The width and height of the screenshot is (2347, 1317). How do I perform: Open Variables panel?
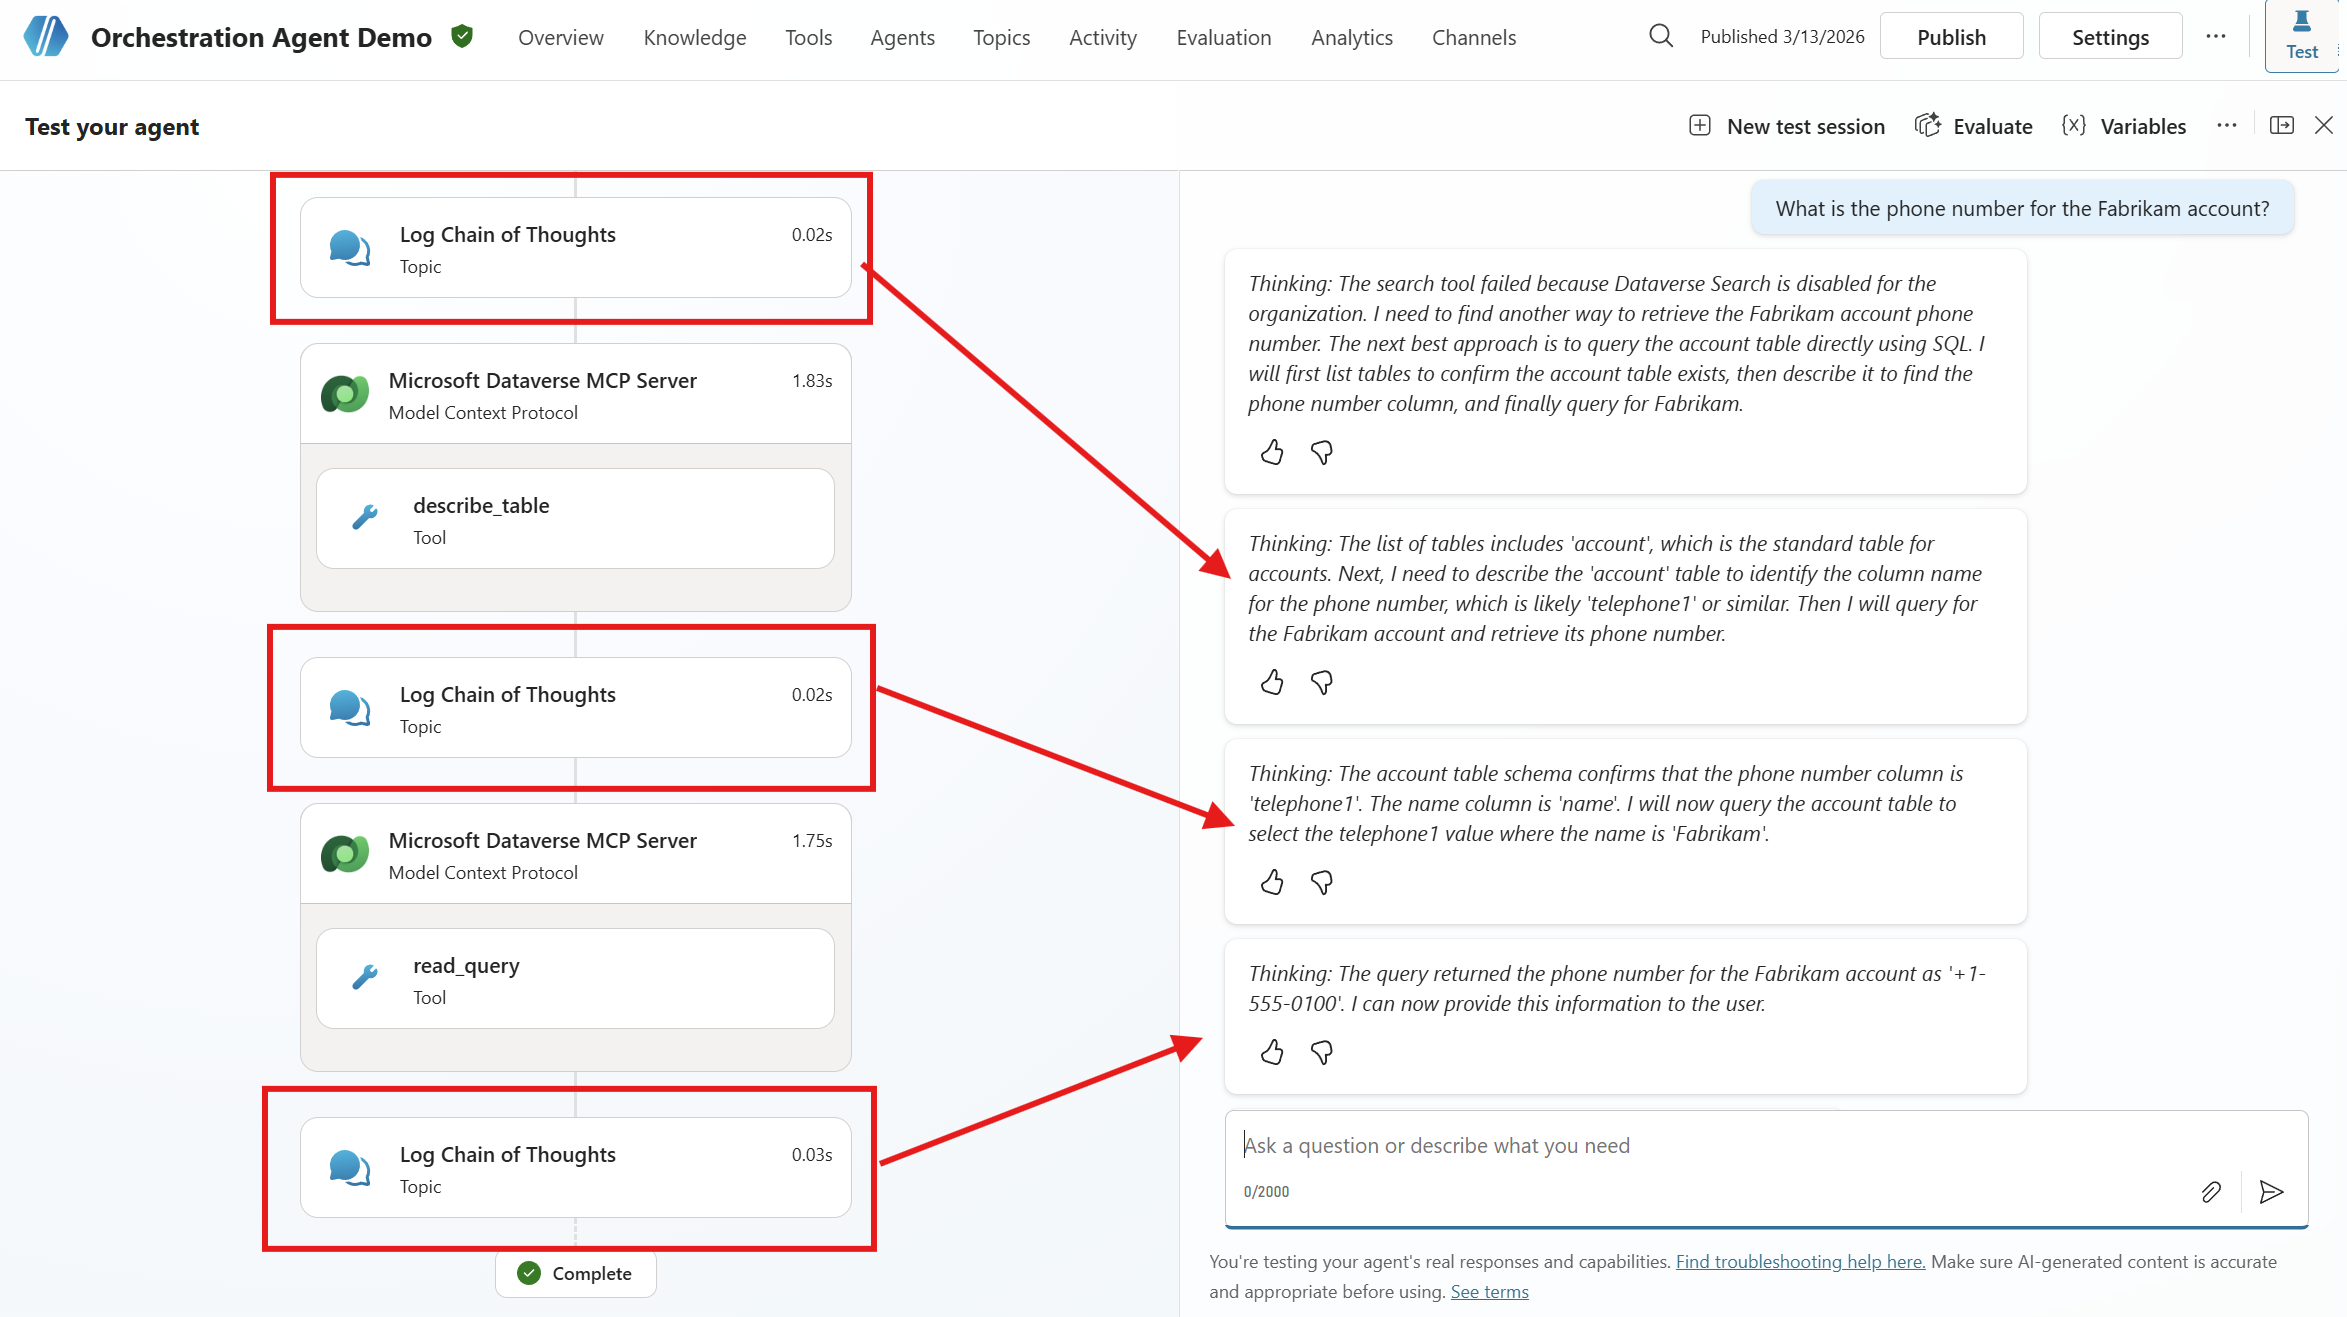(2124, 126)
